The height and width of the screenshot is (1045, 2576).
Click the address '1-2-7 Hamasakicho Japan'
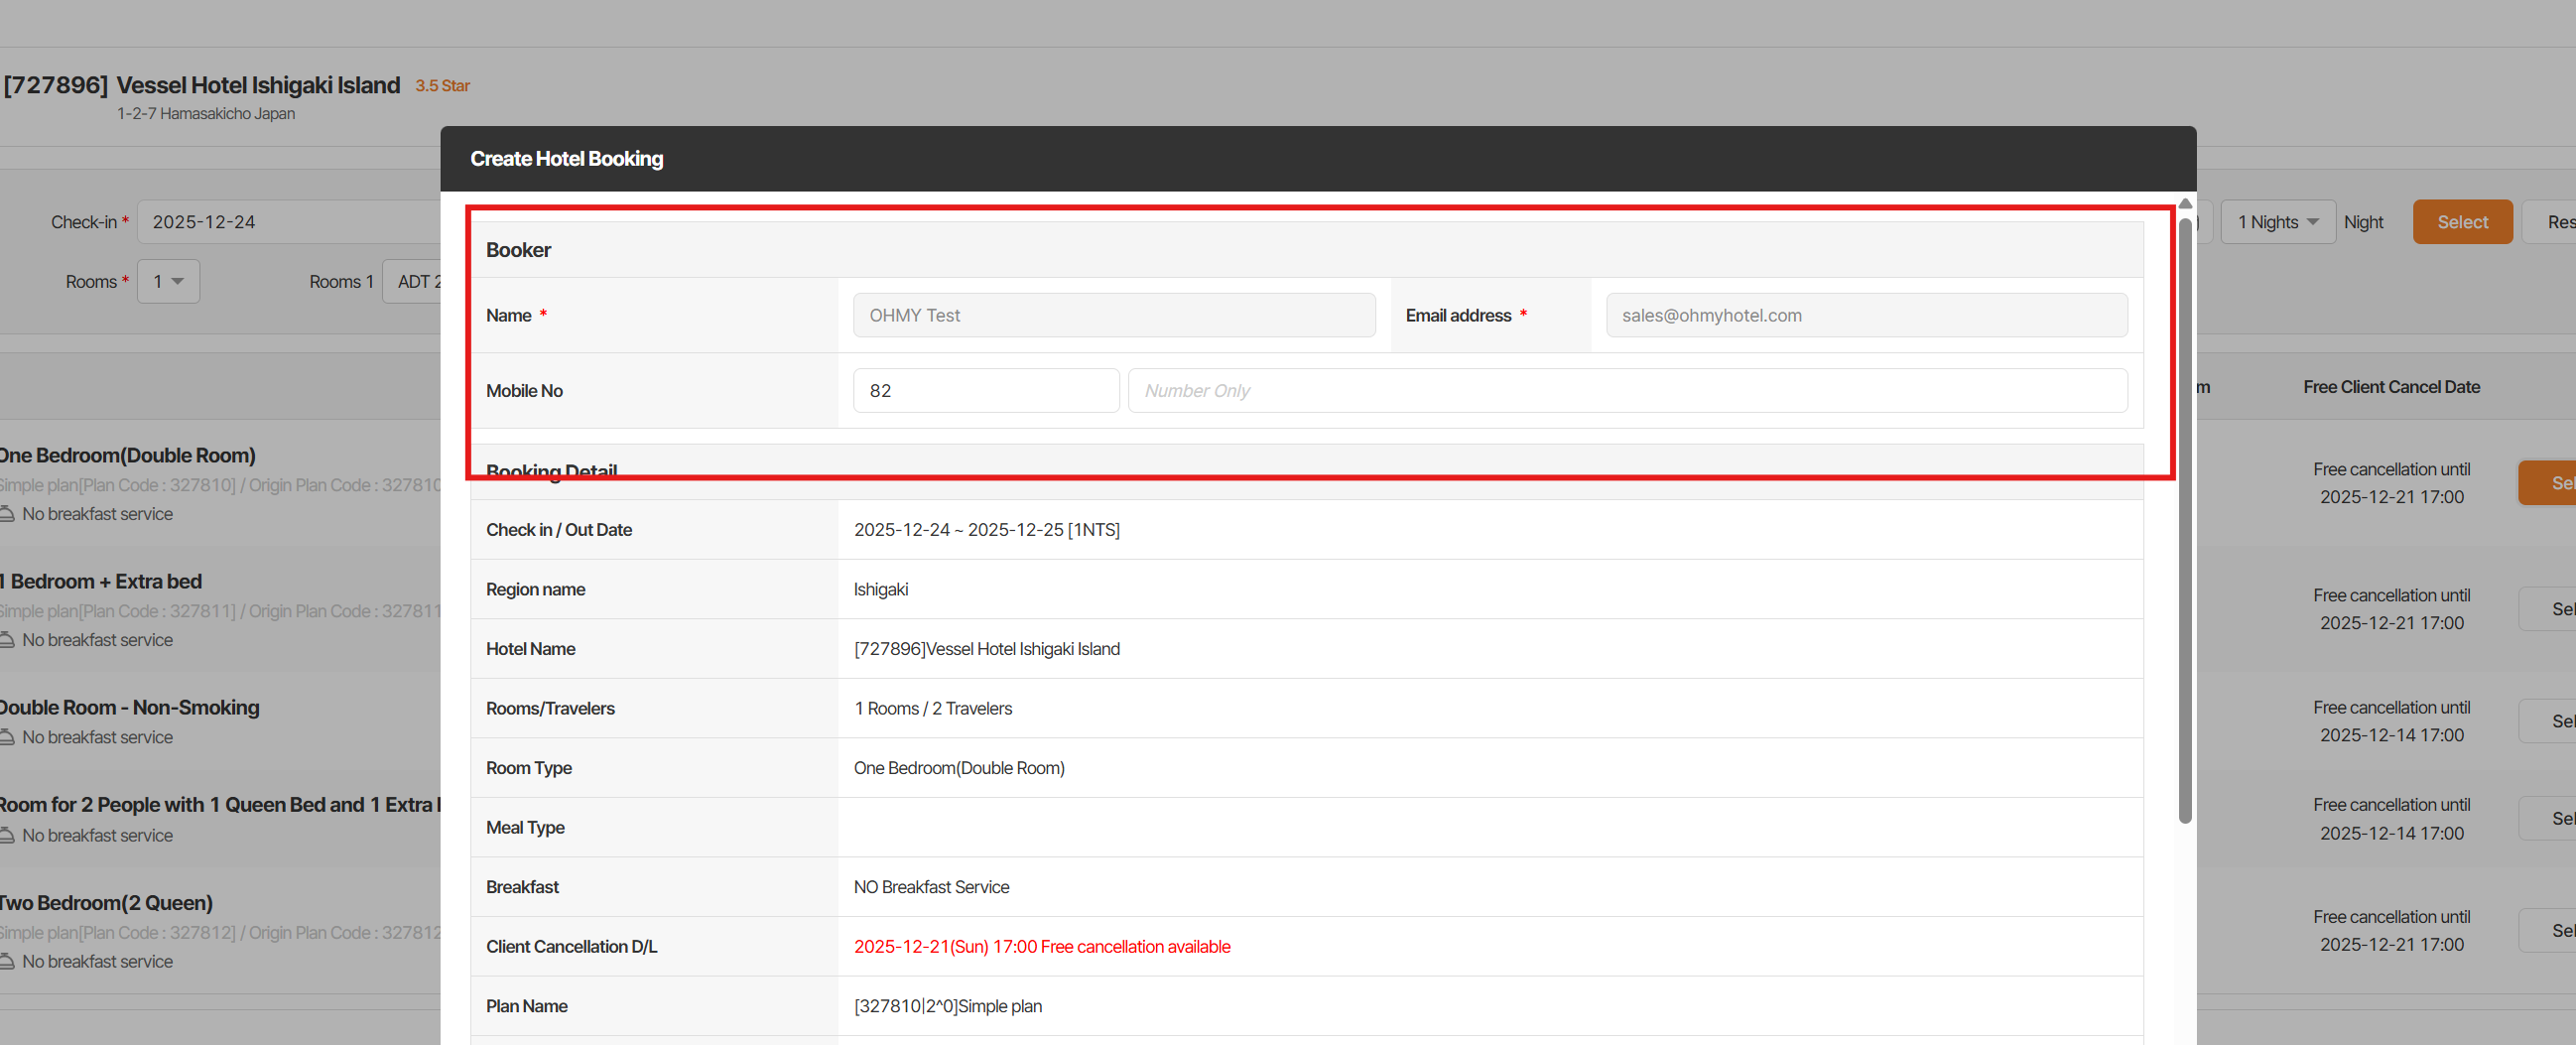(206, 113)
